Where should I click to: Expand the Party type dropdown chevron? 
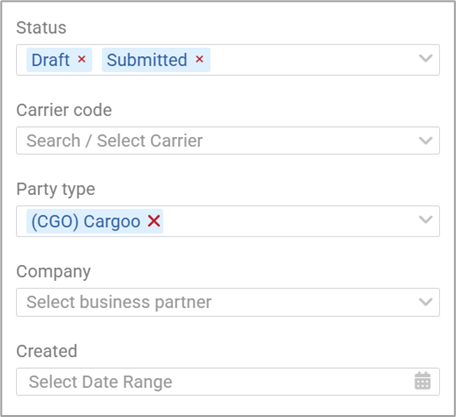pyautogui.click(x=426, y=220)
